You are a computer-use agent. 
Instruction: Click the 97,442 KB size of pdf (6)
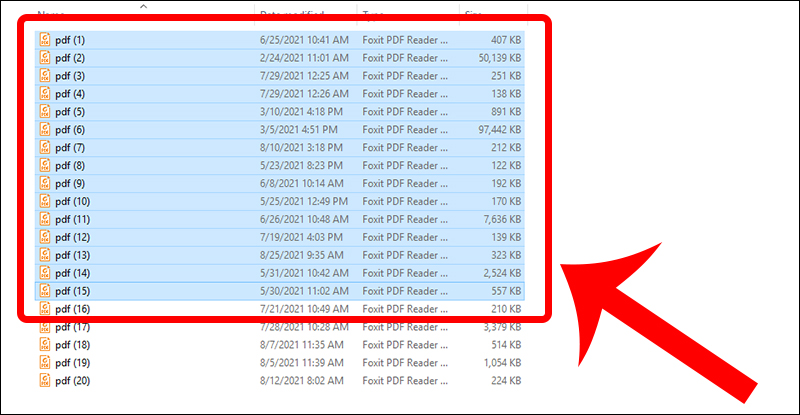499,130
